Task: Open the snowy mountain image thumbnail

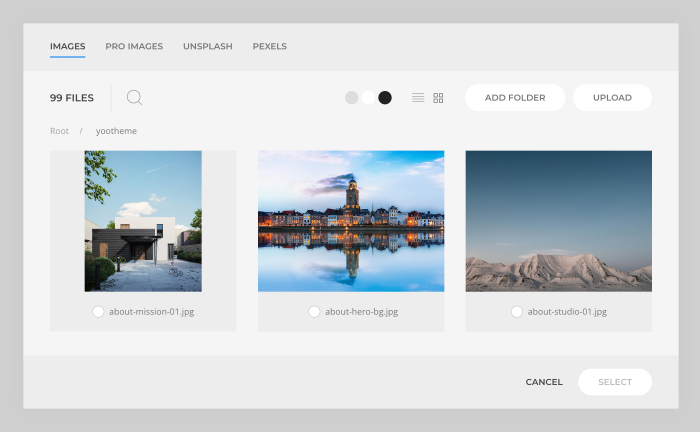Action: (558, 221)
